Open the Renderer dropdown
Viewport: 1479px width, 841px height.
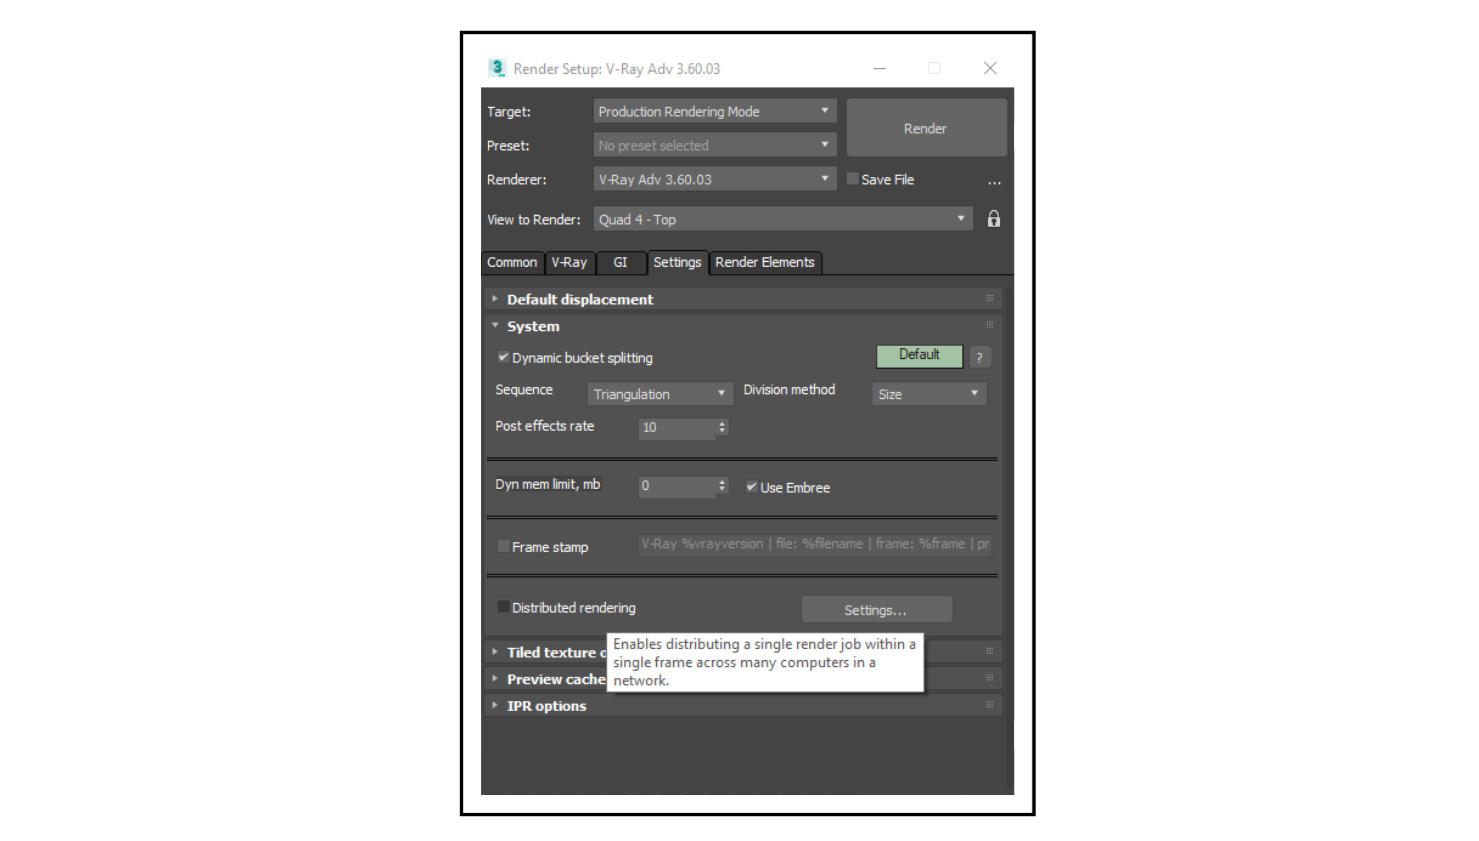(x=714, y=179)
